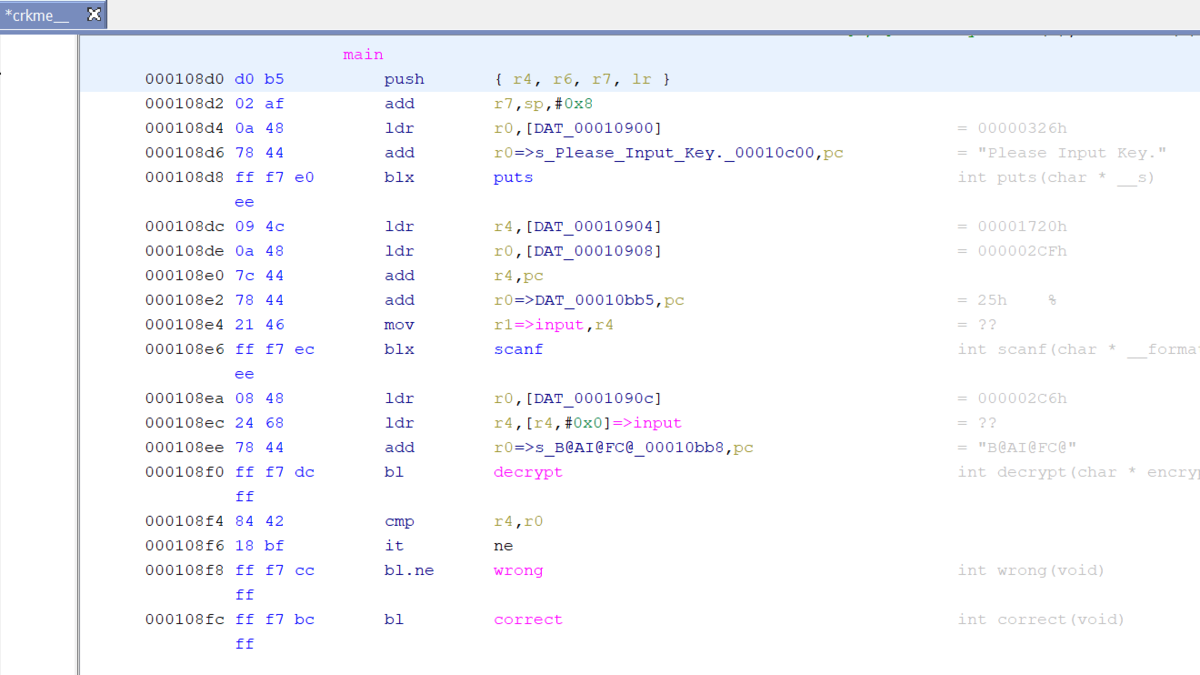1200x675 pixels.
Task: Click address 000108e6
Action: (x=185, y=349)
